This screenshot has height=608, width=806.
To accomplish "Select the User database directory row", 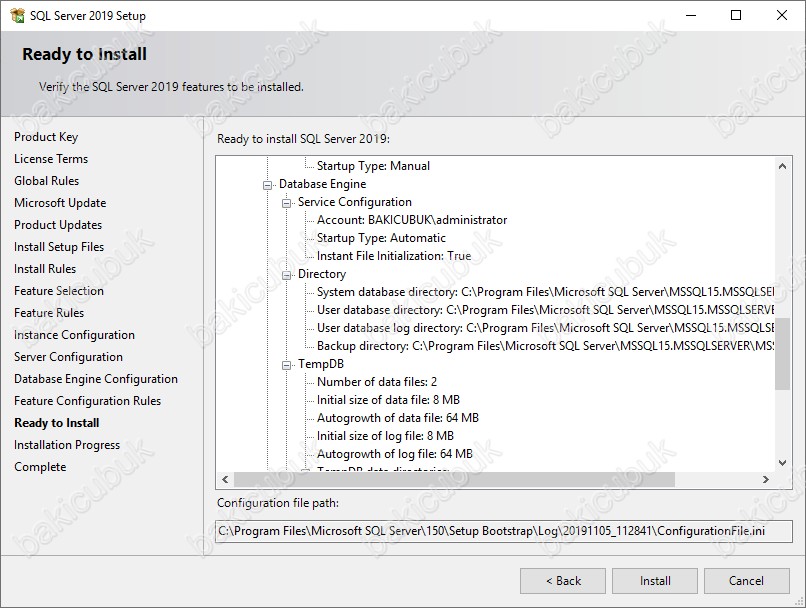I will coord(545,310).
